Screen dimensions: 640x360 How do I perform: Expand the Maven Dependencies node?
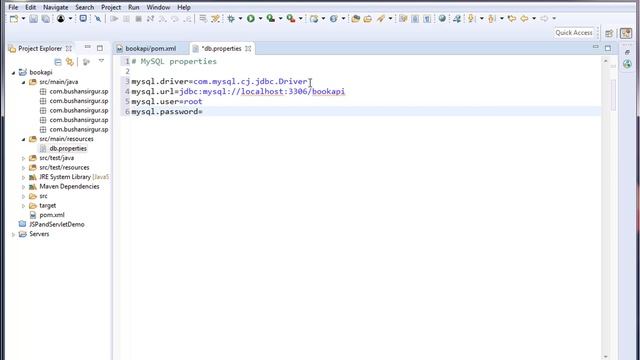pos(23,187)
